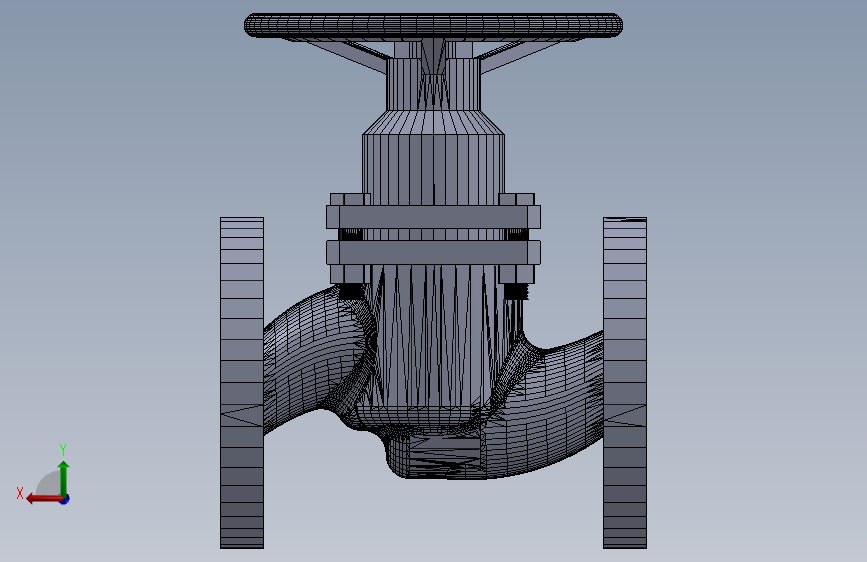Click the Y label on the coordinate triad
This screenshot has height=562, width=867.
point(63,449)
